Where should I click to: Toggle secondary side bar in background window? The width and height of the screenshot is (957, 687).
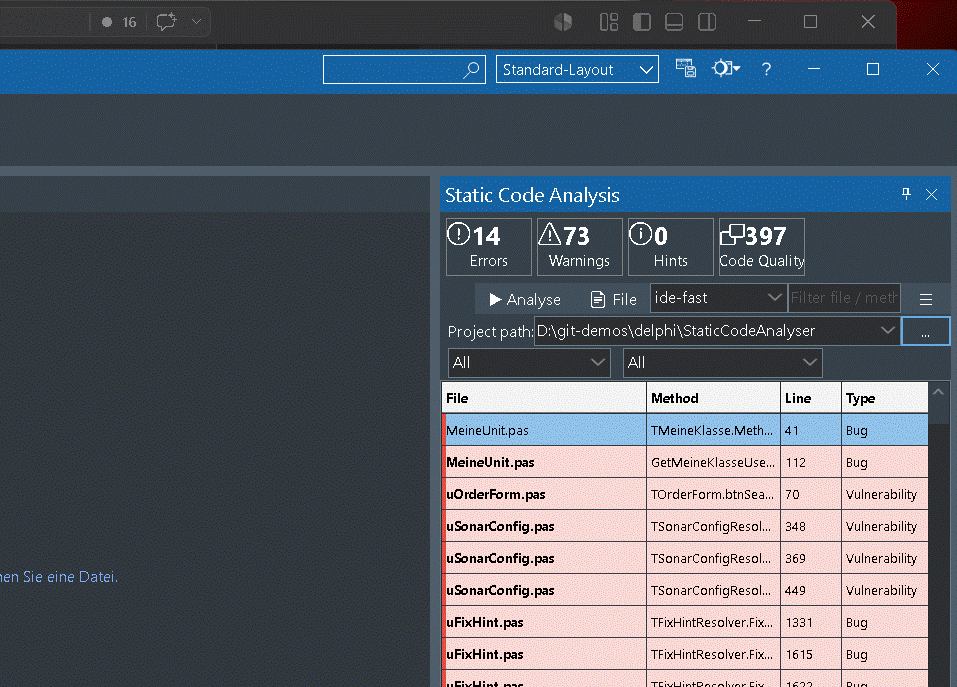point(707,22)
